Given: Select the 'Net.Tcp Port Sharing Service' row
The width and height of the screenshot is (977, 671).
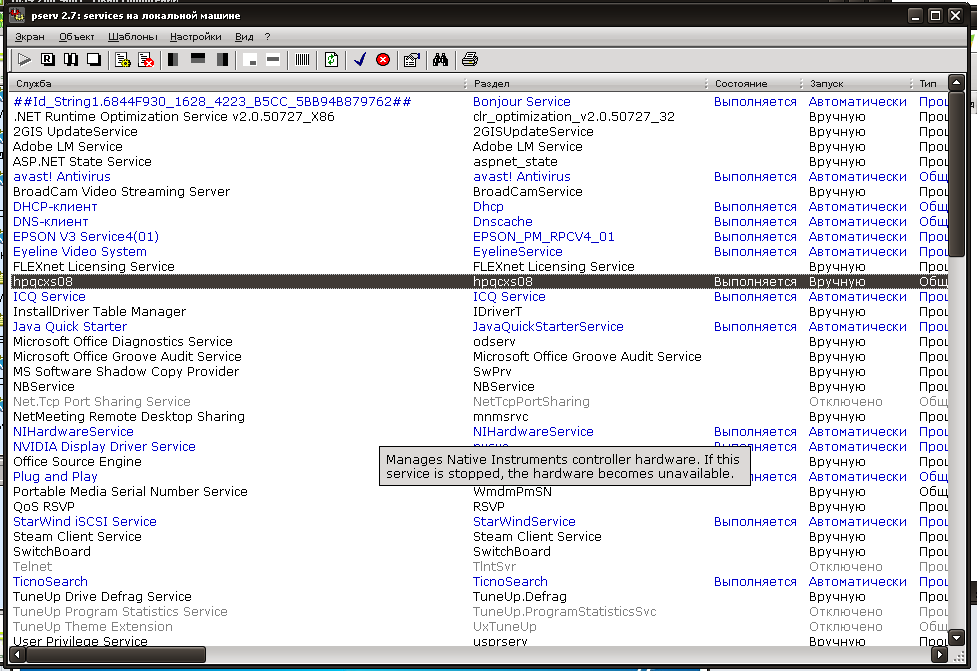Looking at the screenshot, I should (480, 402).
